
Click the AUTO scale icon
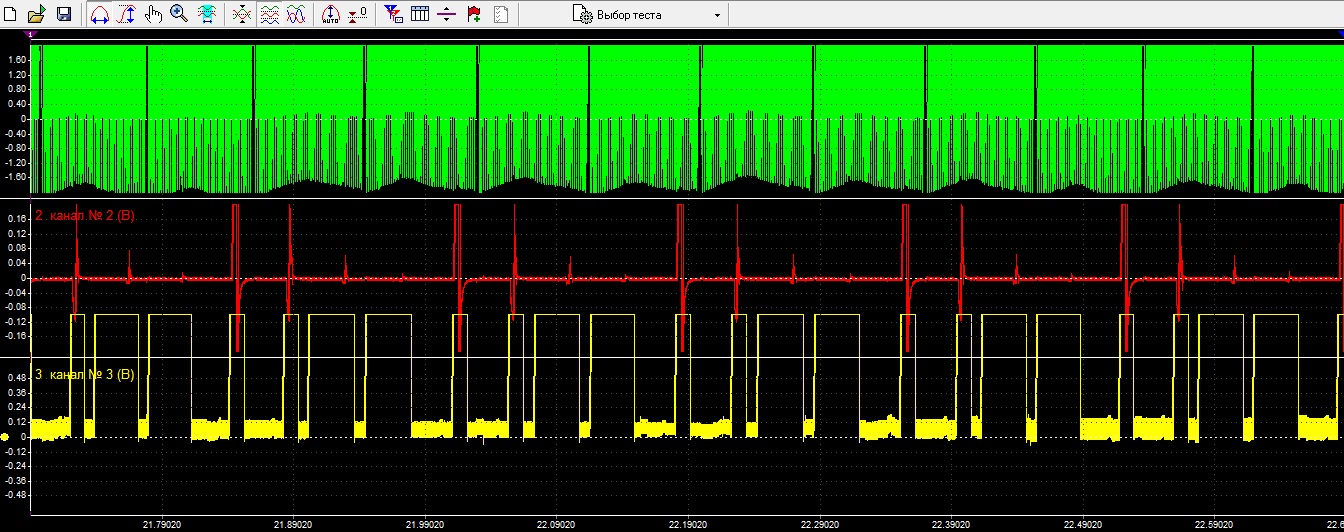pos(331,14)
